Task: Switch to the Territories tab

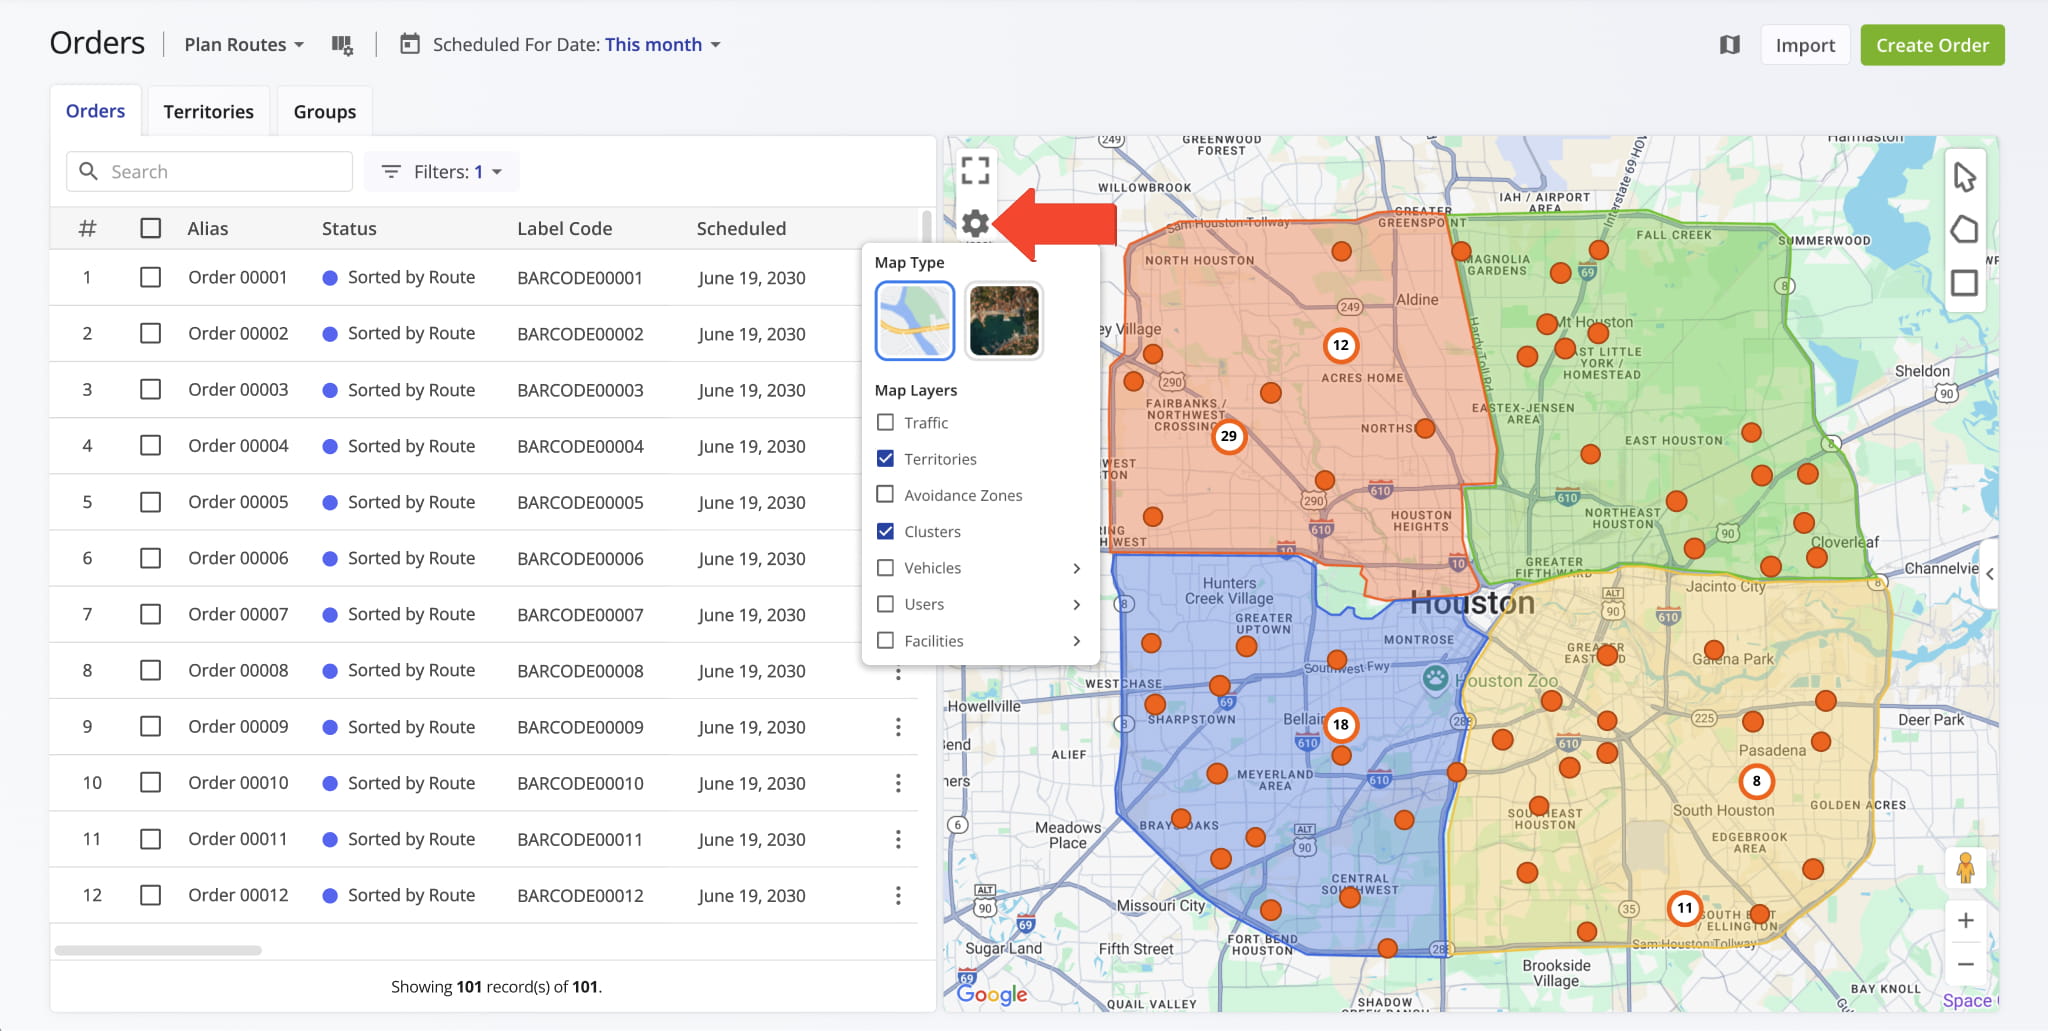Action: click(208, 112)
